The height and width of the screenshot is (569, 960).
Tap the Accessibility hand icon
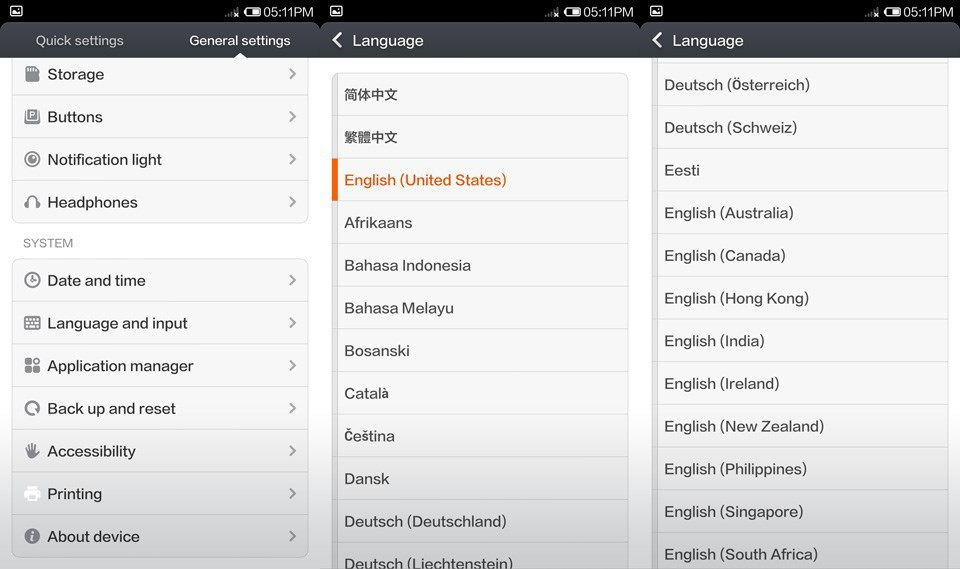click(32, 451)
